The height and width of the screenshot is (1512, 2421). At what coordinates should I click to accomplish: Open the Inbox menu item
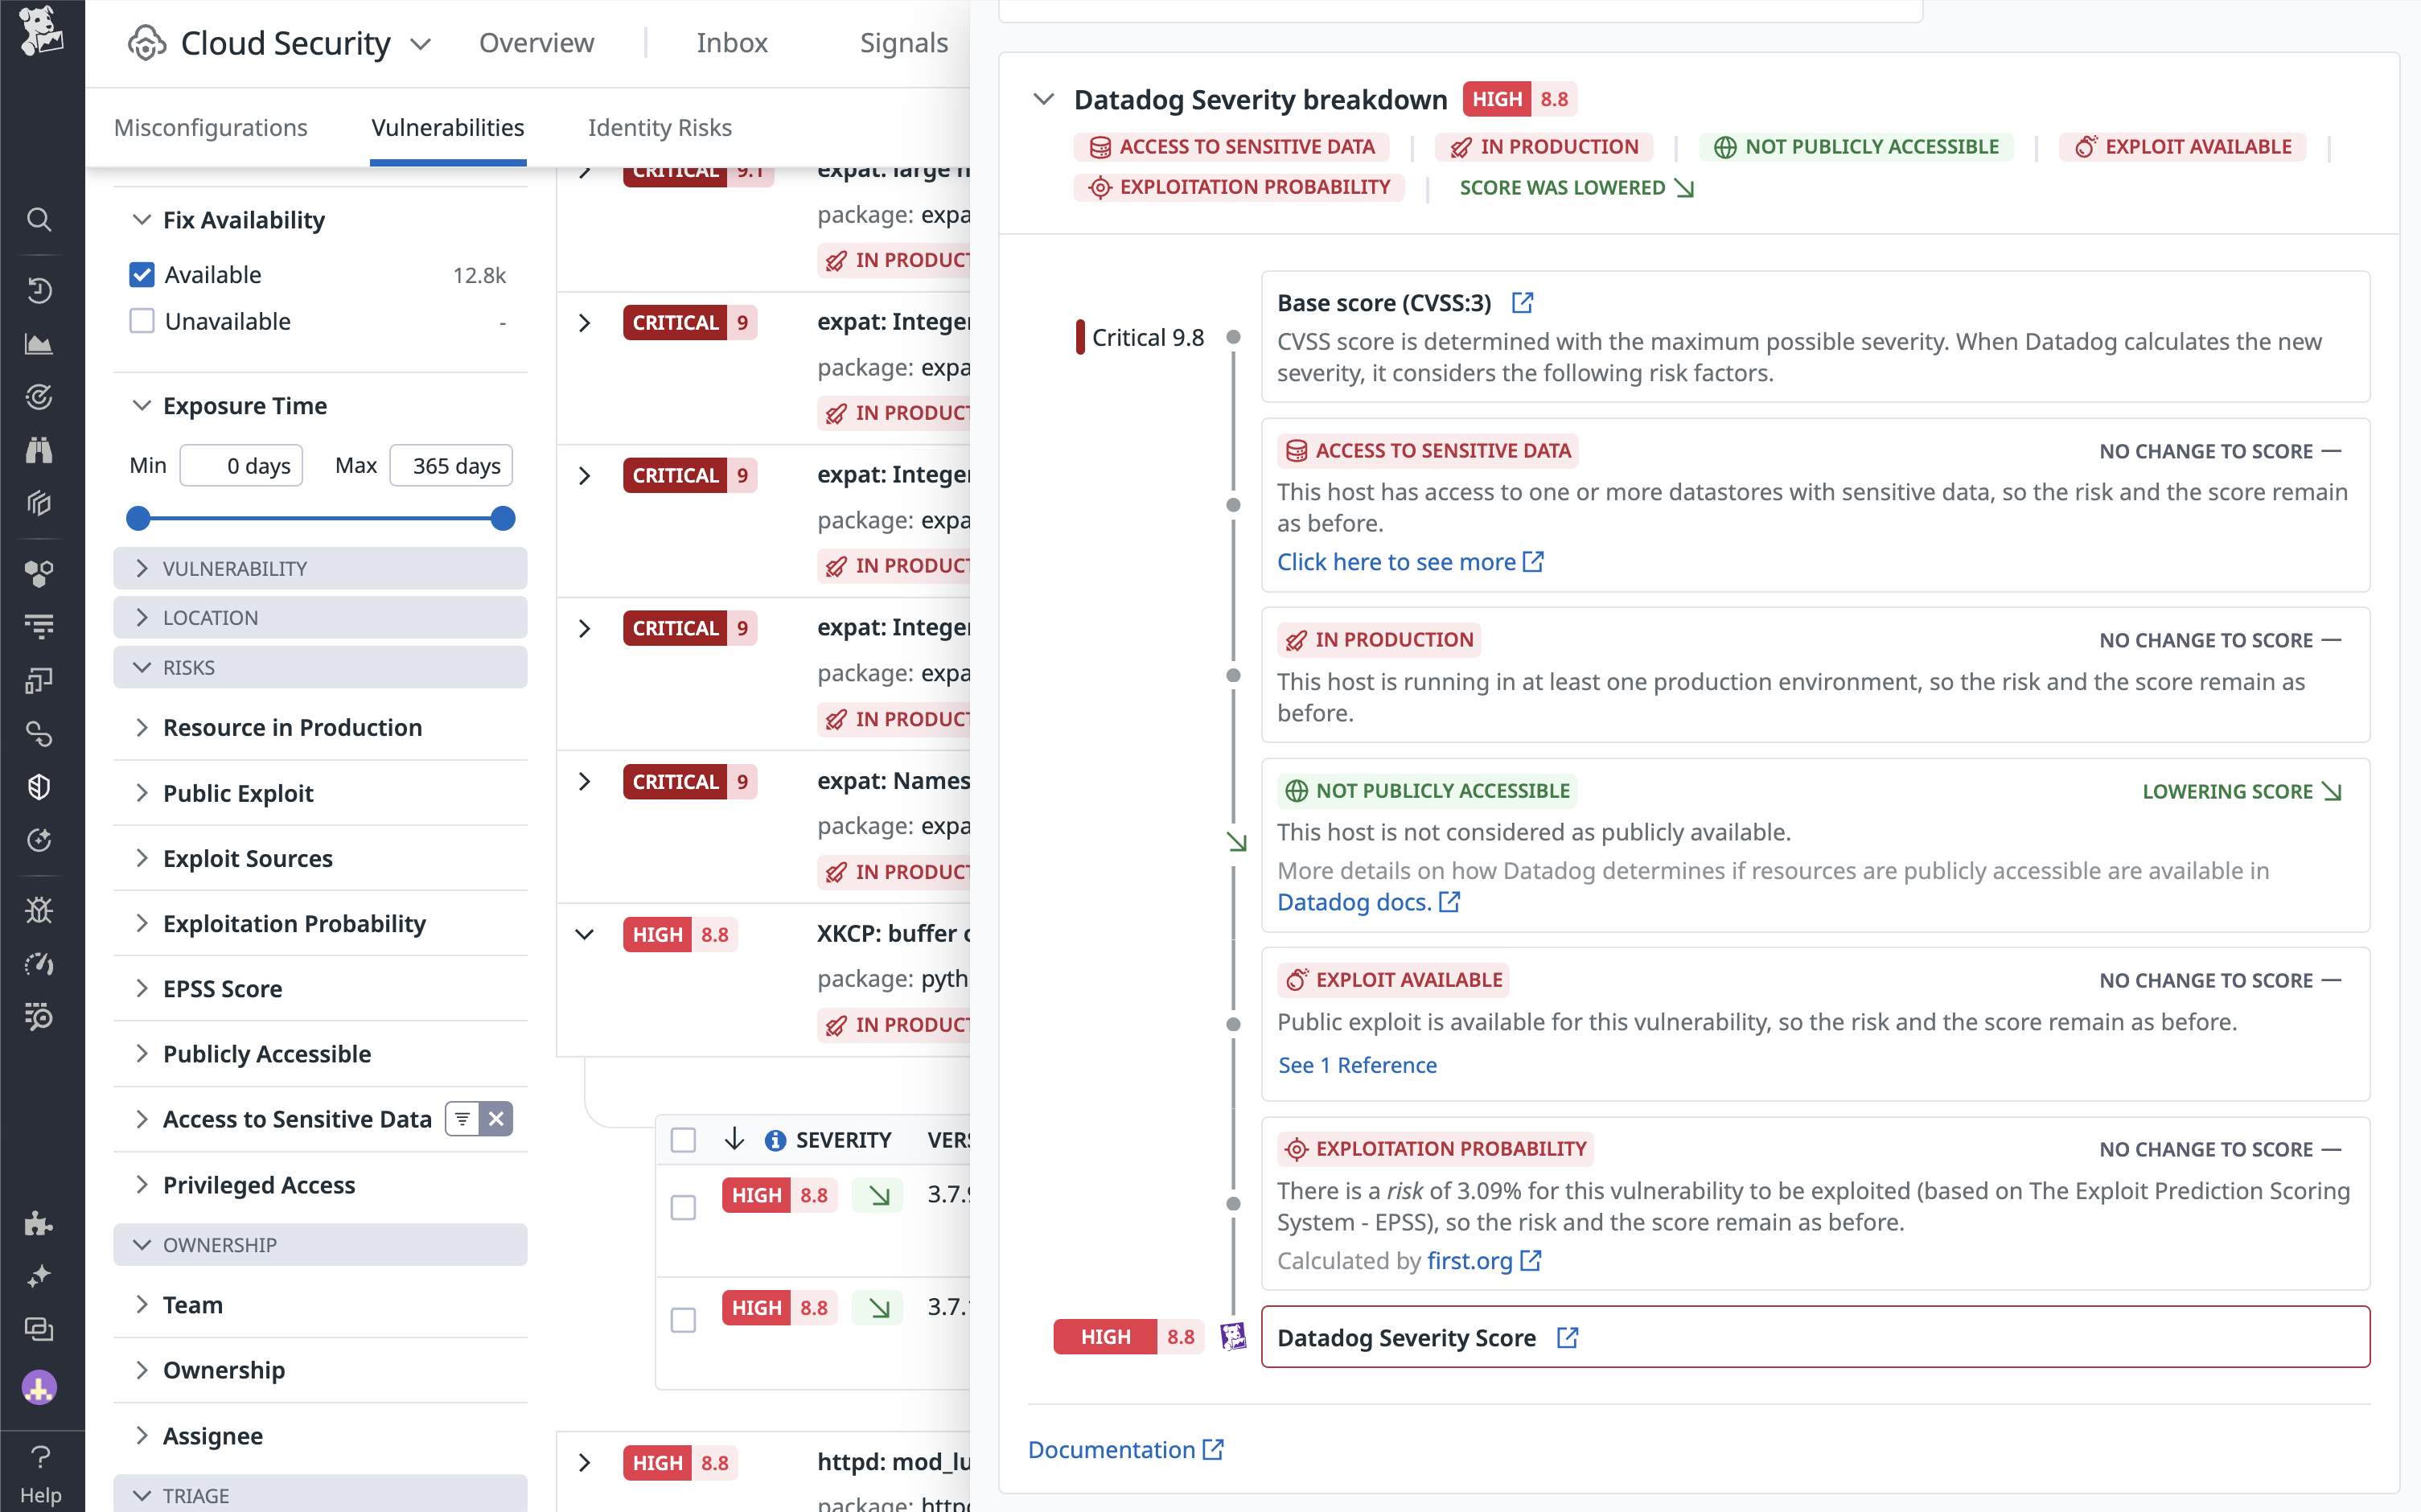[x=732, y=42]
